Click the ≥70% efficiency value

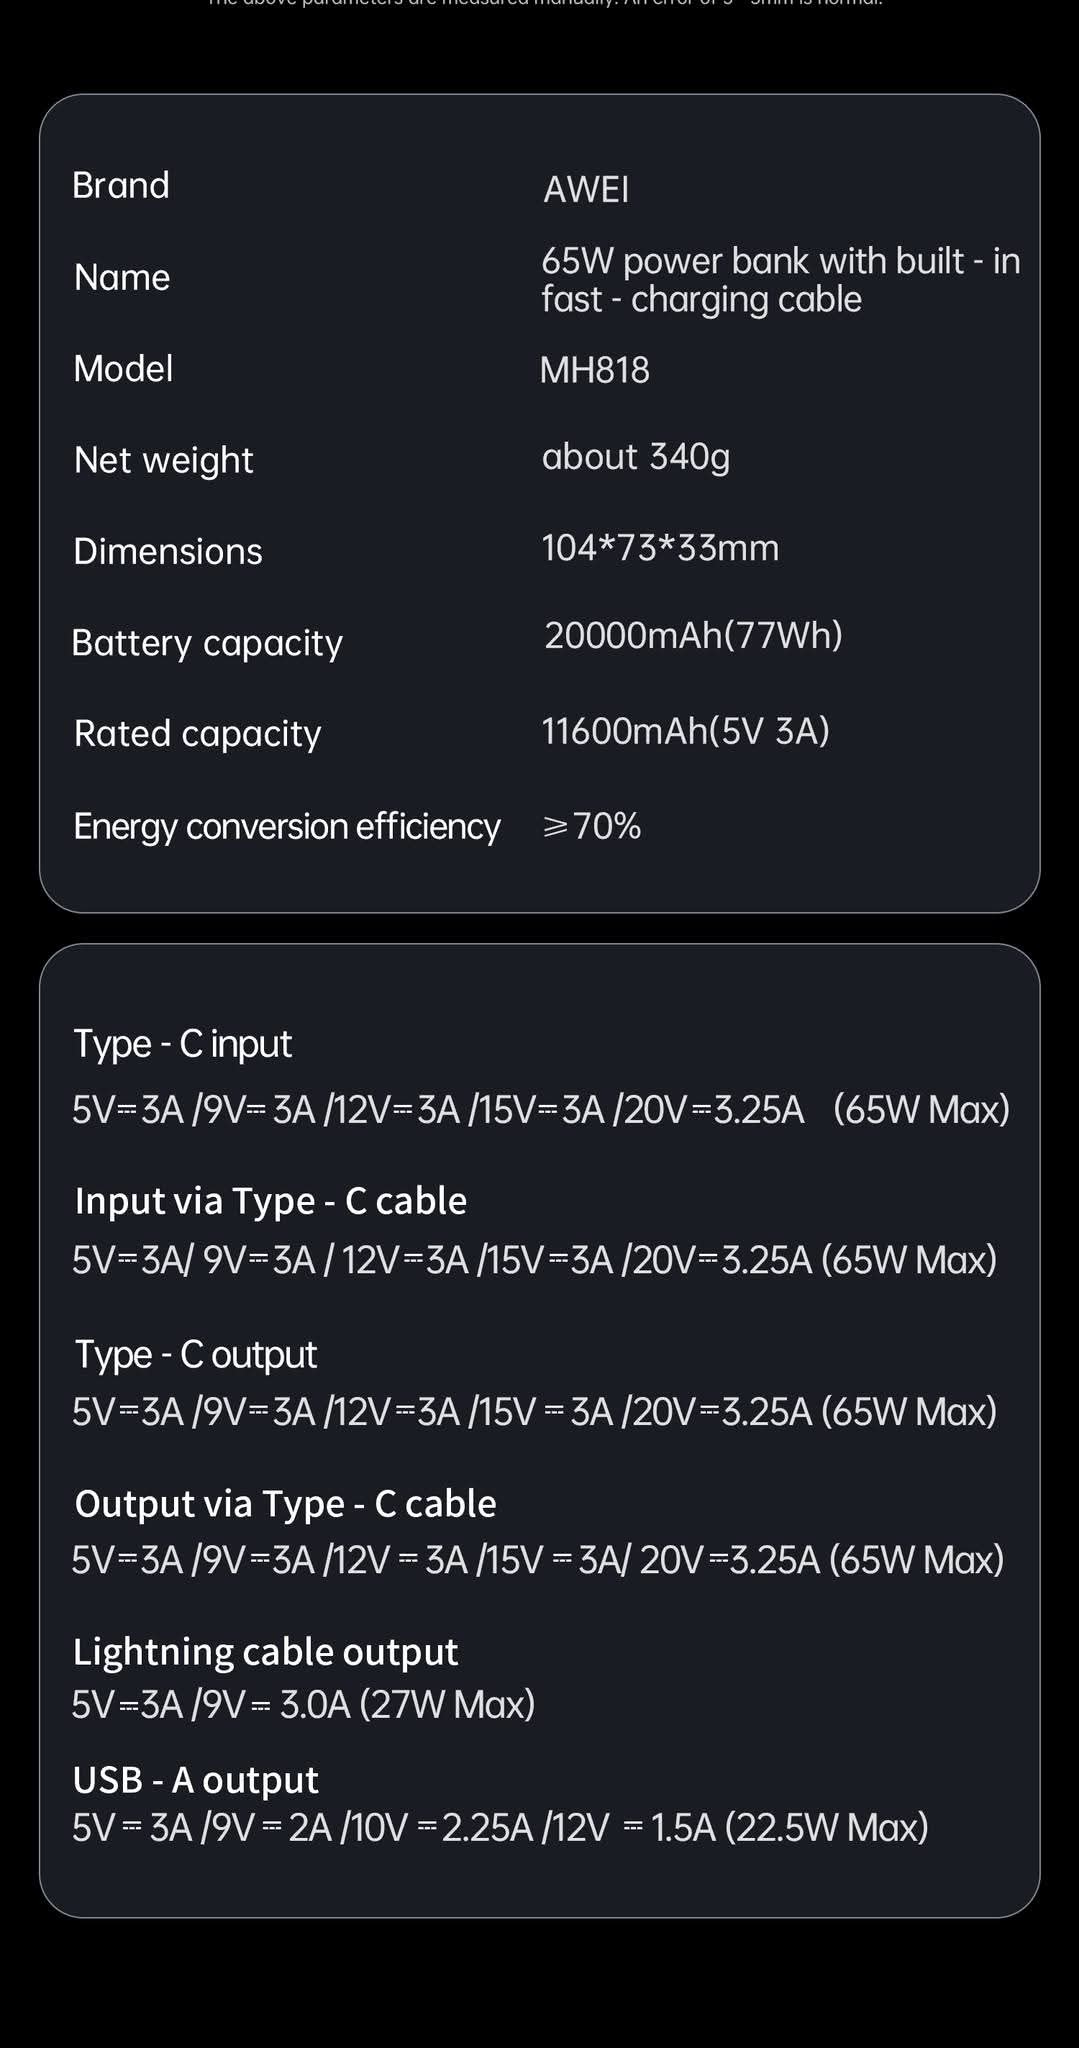pyautogui.click(x=591, y=826)
